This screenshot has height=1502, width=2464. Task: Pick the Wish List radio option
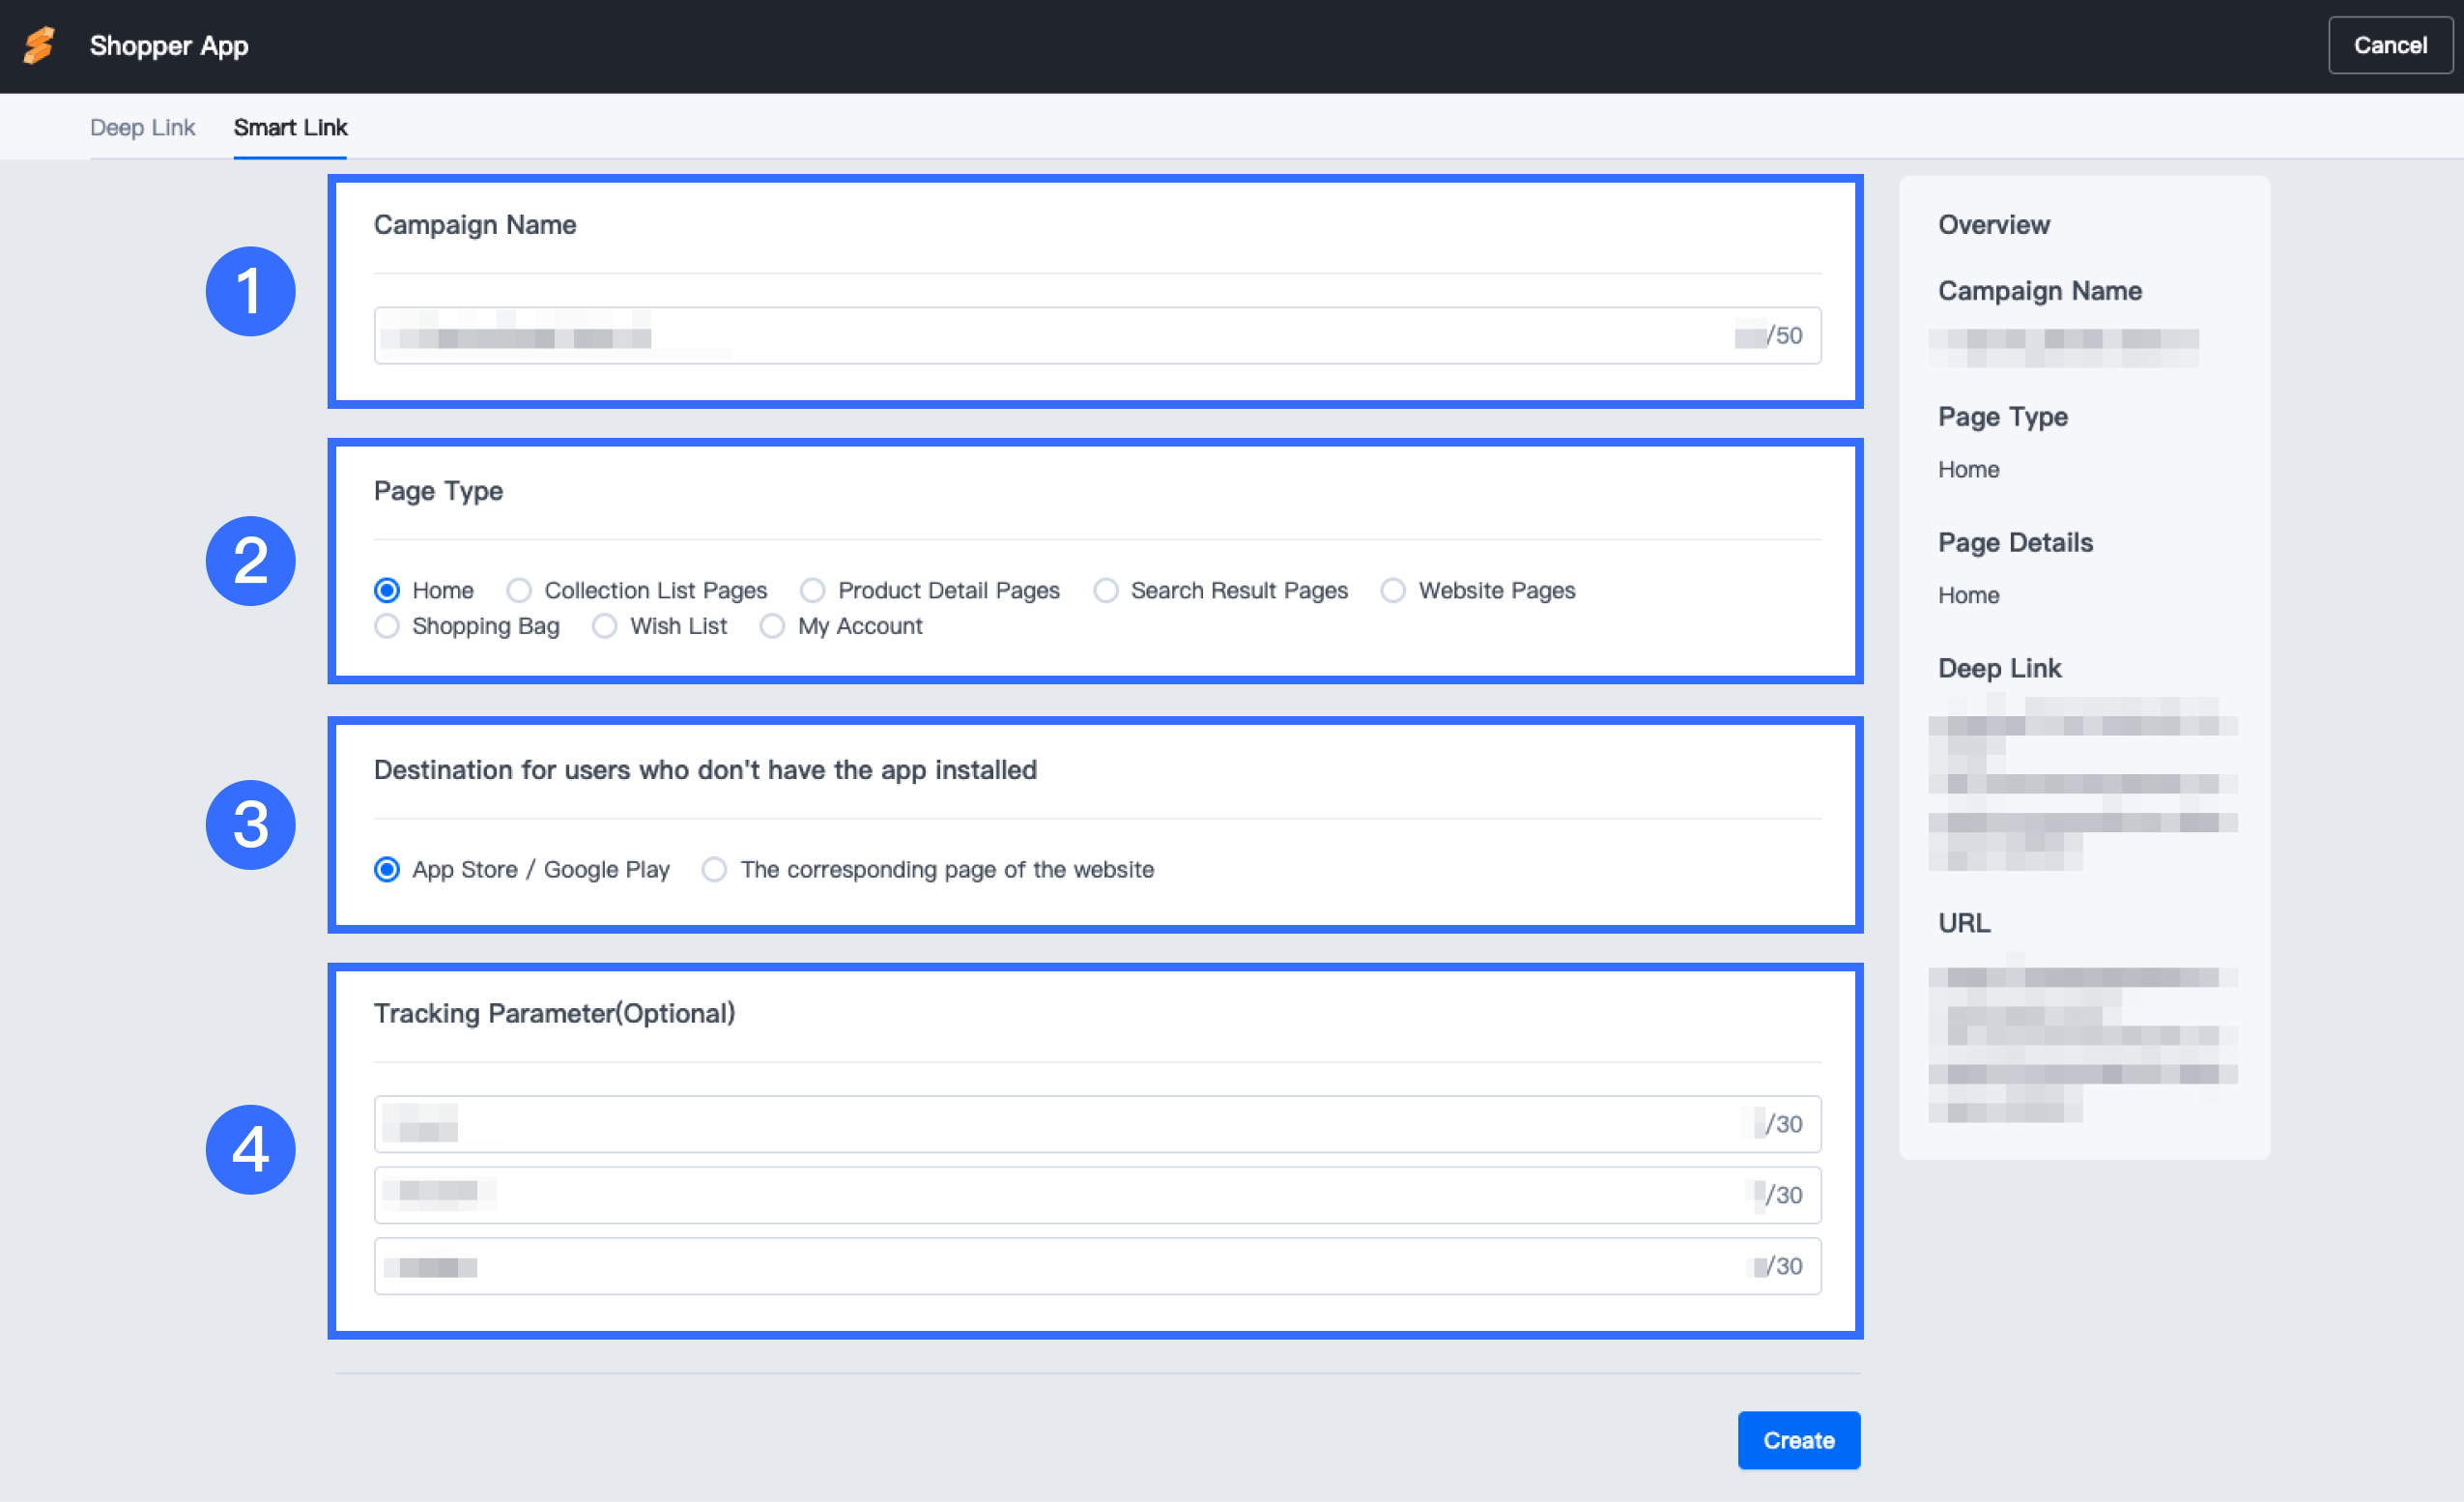(x=605, y=626)
